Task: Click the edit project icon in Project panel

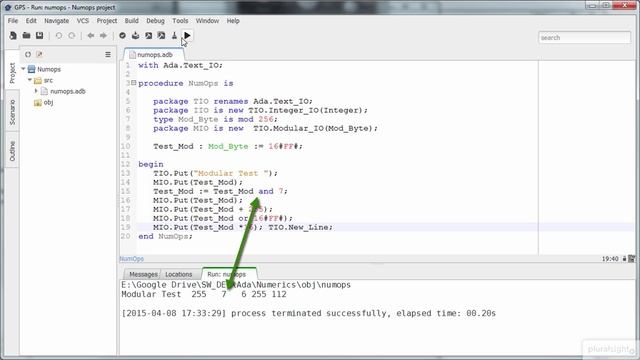Action: 39,54
